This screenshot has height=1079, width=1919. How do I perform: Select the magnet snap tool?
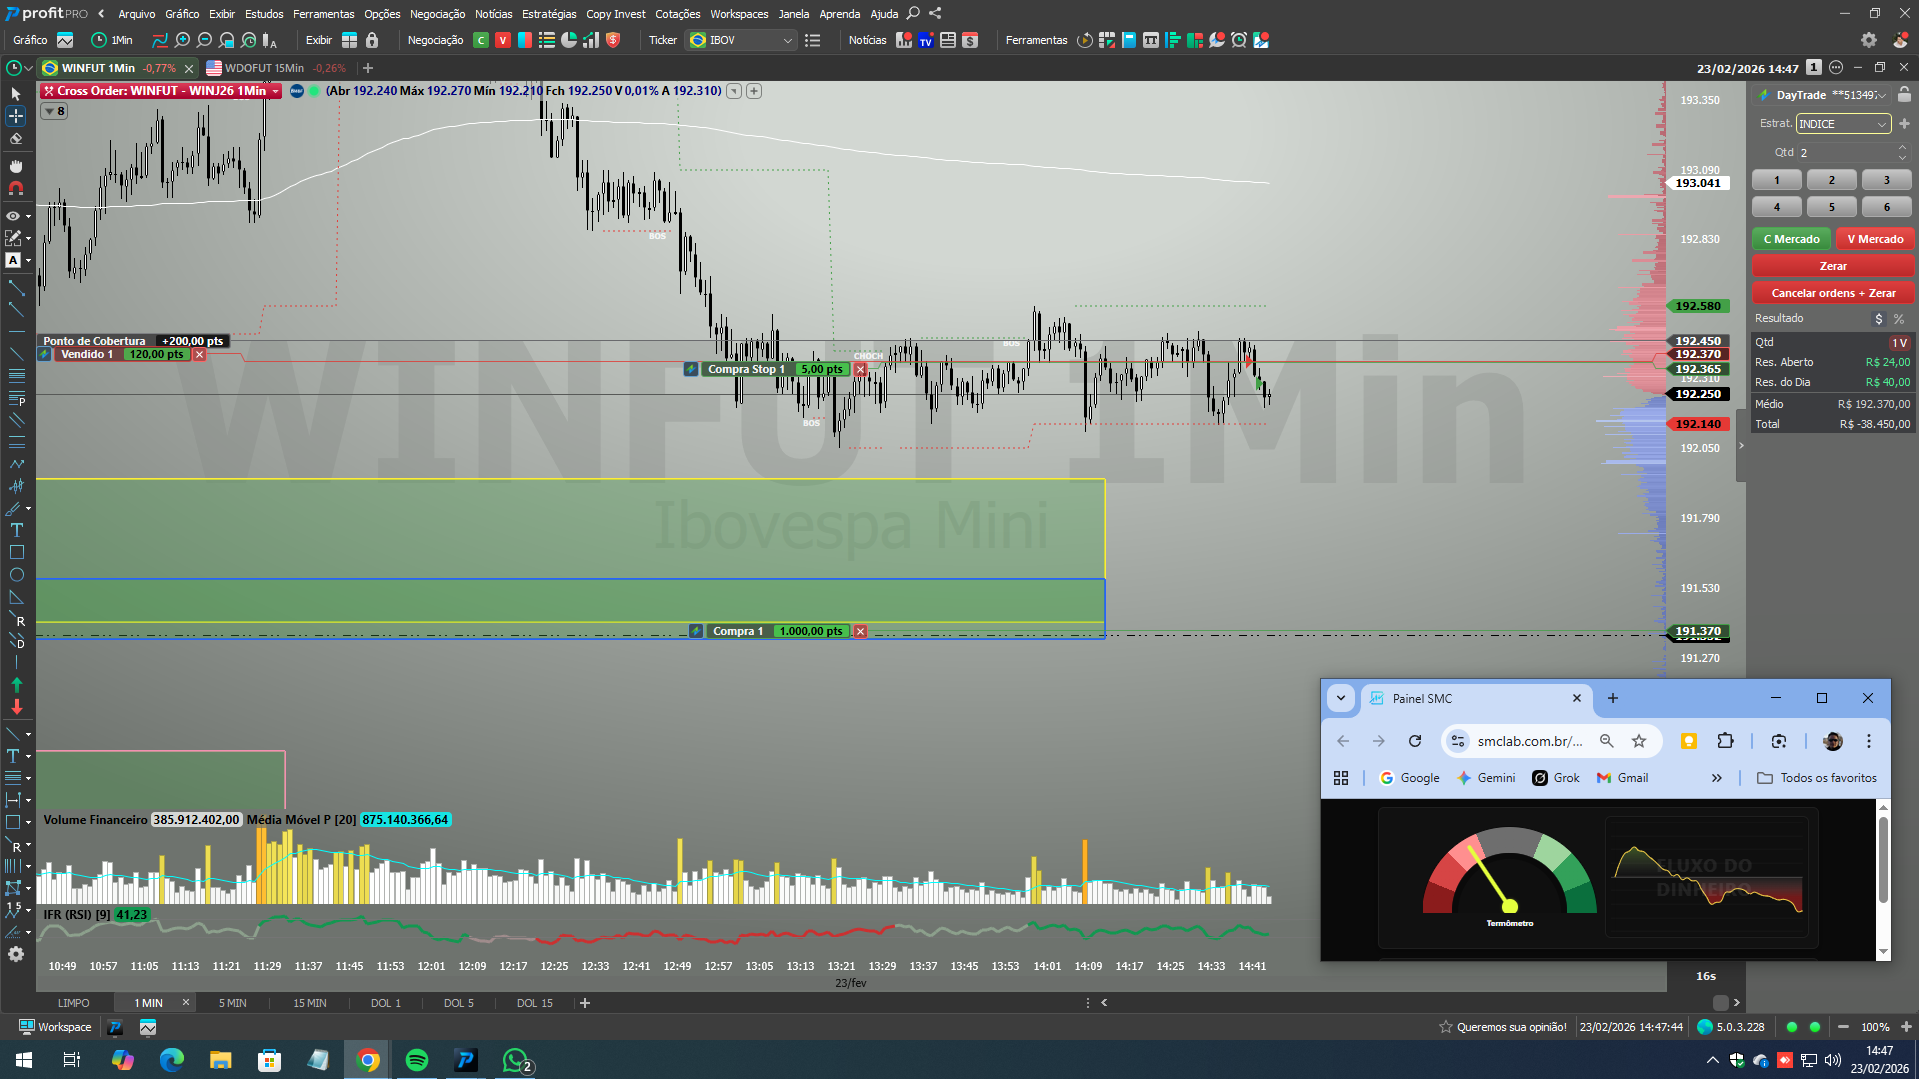point(16,188)
